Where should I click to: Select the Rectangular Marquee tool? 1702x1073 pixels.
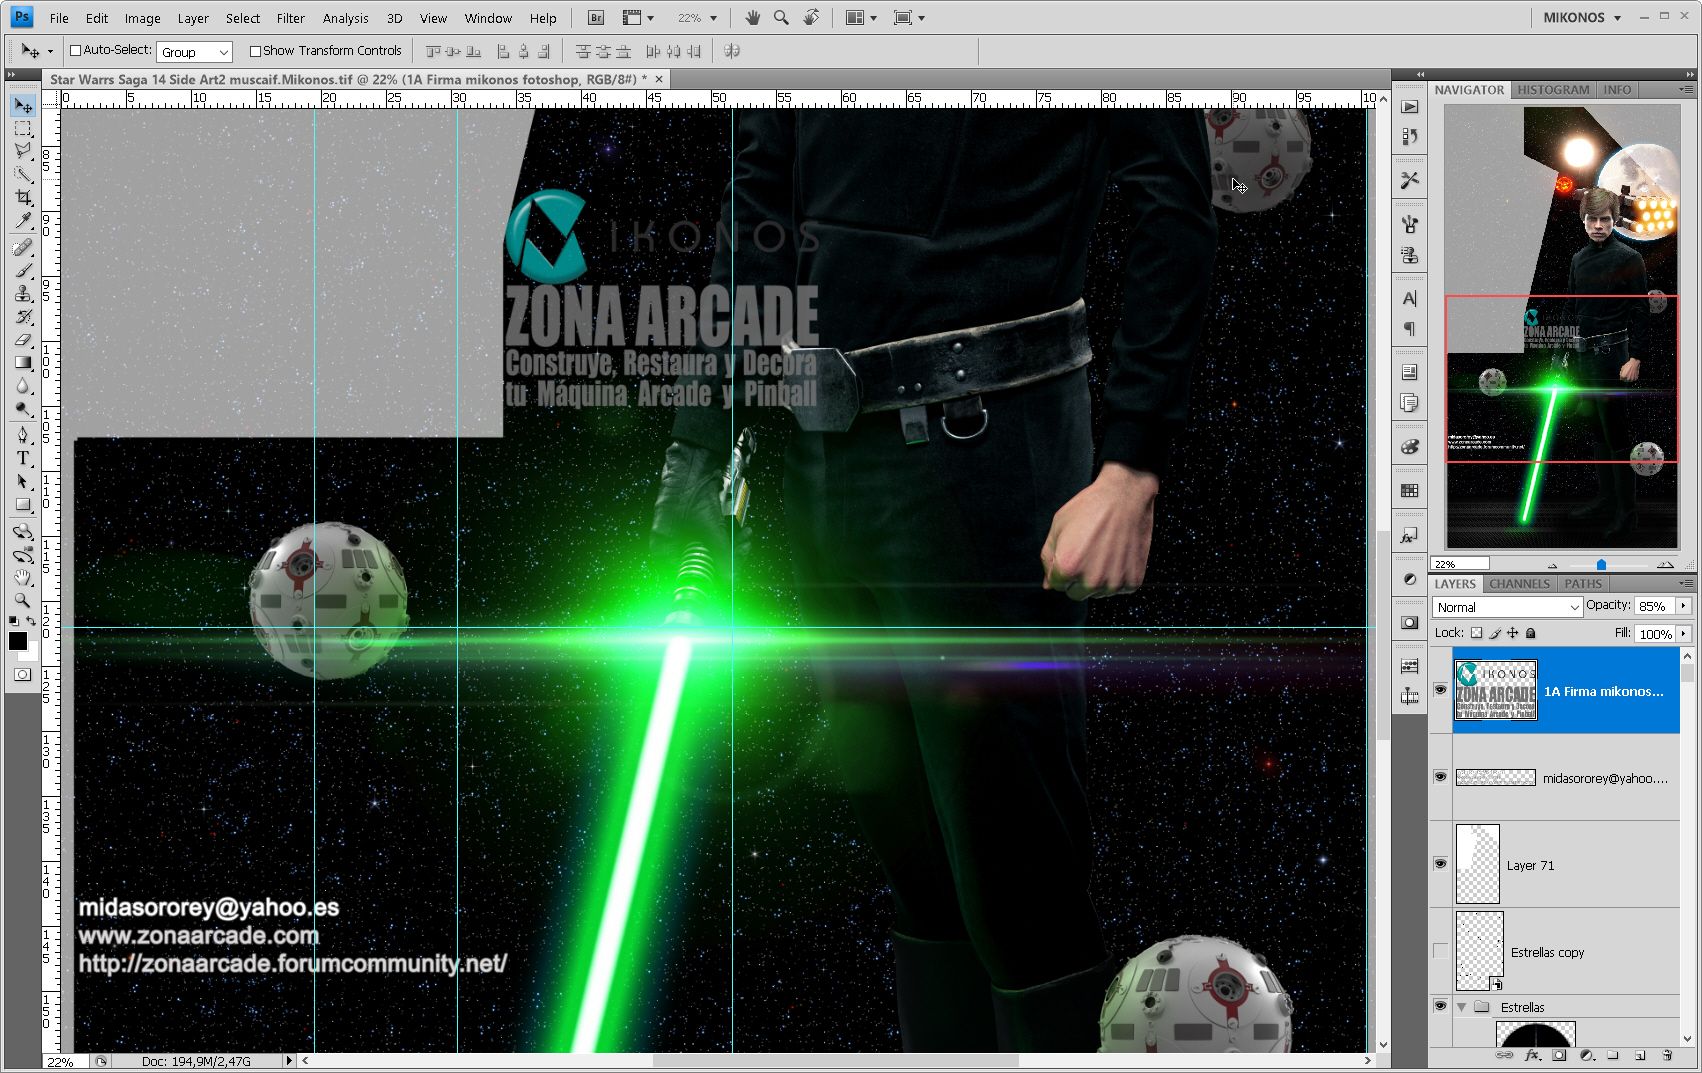pyautogui.click(x=23, y=129)
